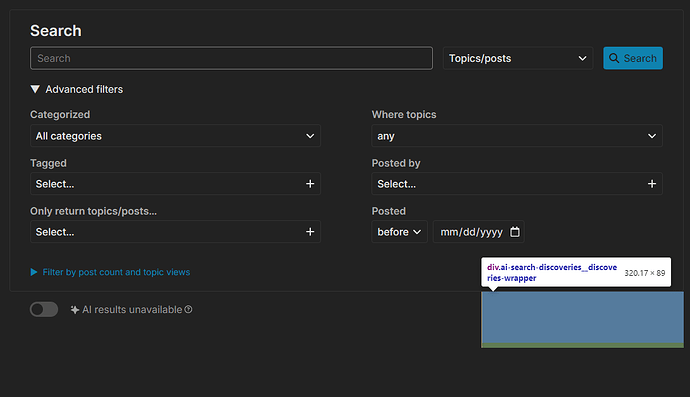Open the Posted by user selector
Image resolution: width=690 pixels, height=397 pixels.
(x=517, y=184)
